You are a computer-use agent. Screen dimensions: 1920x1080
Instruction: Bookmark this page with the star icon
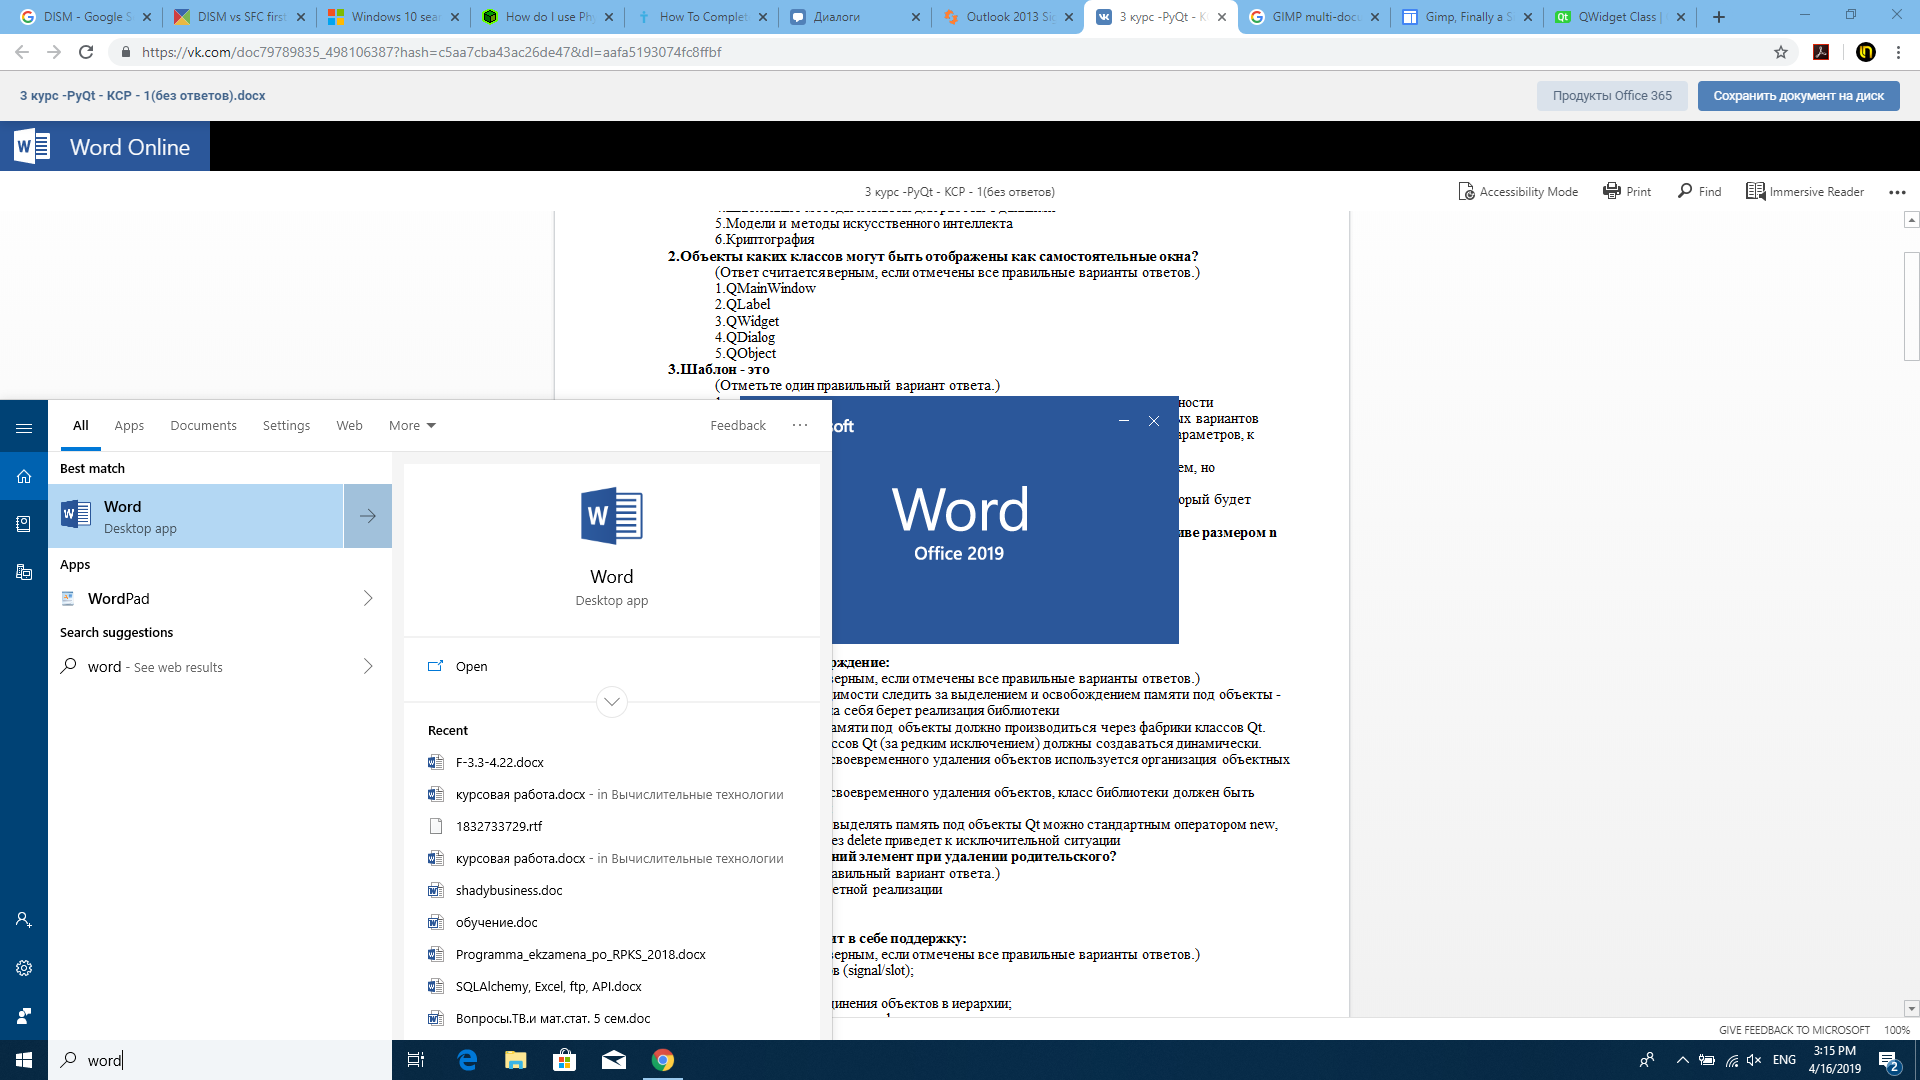coord(1781,52)
